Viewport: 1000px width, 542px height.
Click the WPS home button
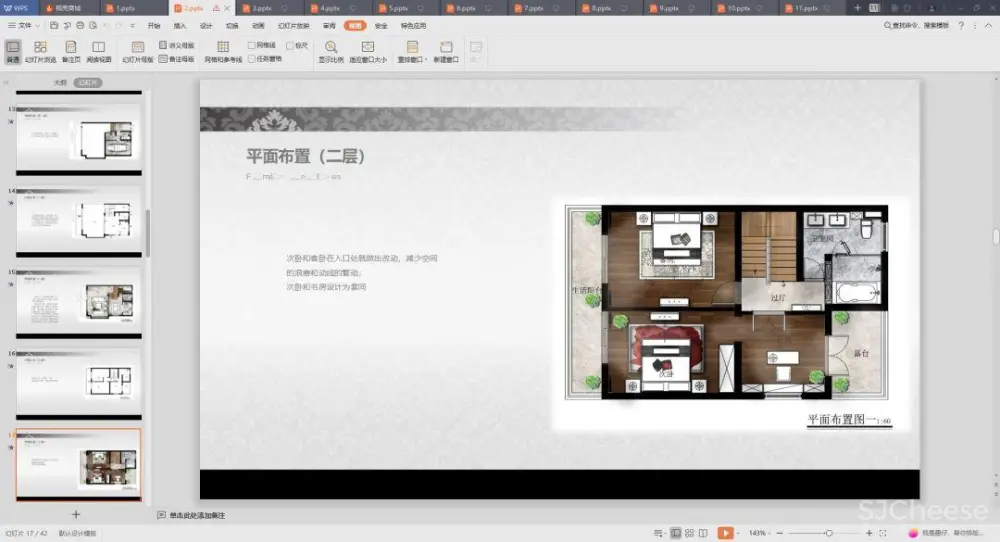coord(17,8)
